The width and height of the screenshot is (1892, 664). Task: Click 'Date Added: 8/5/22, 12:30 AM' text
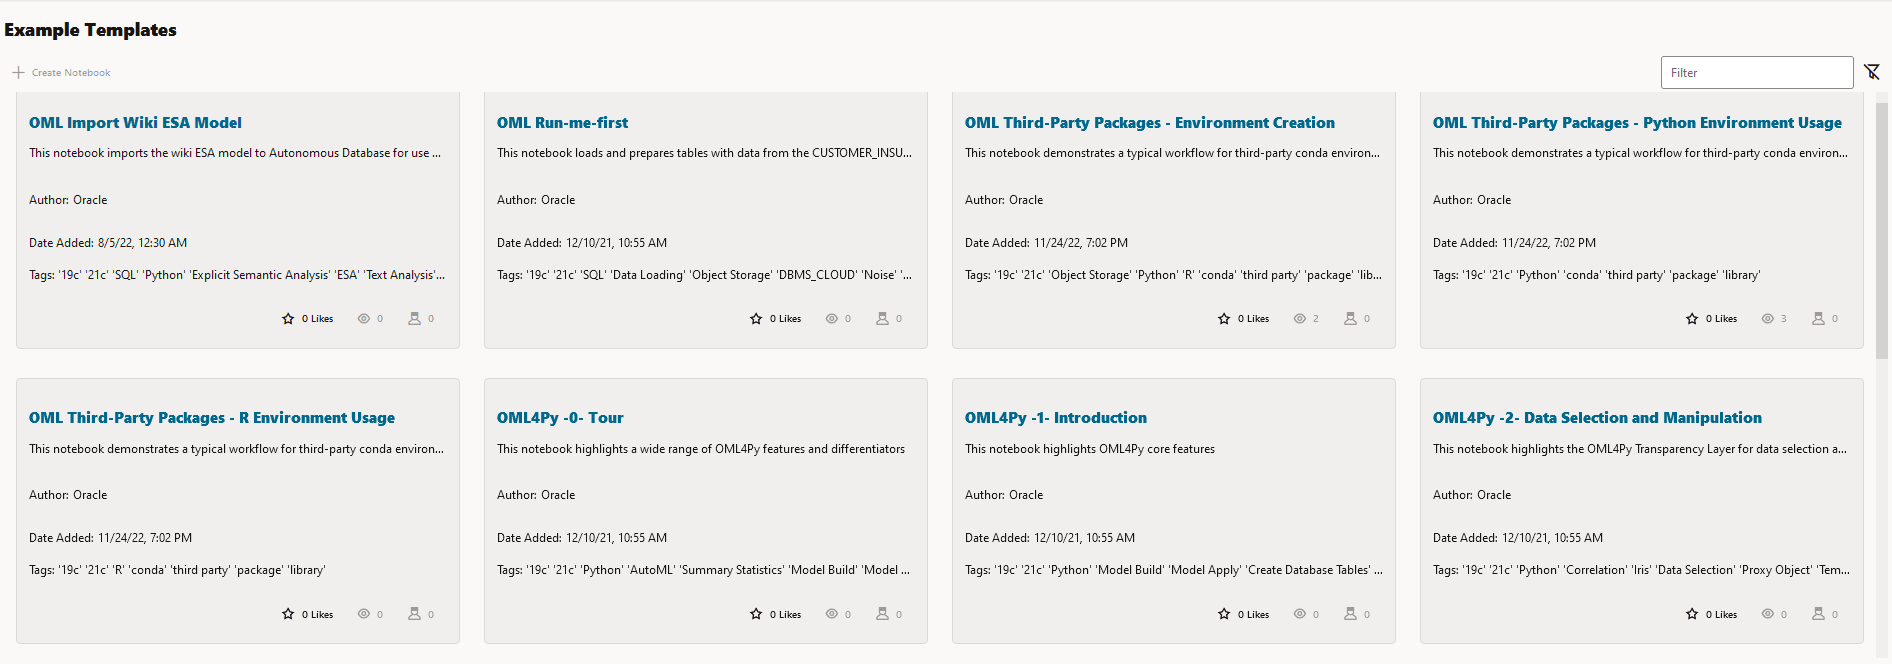(108, 243)
